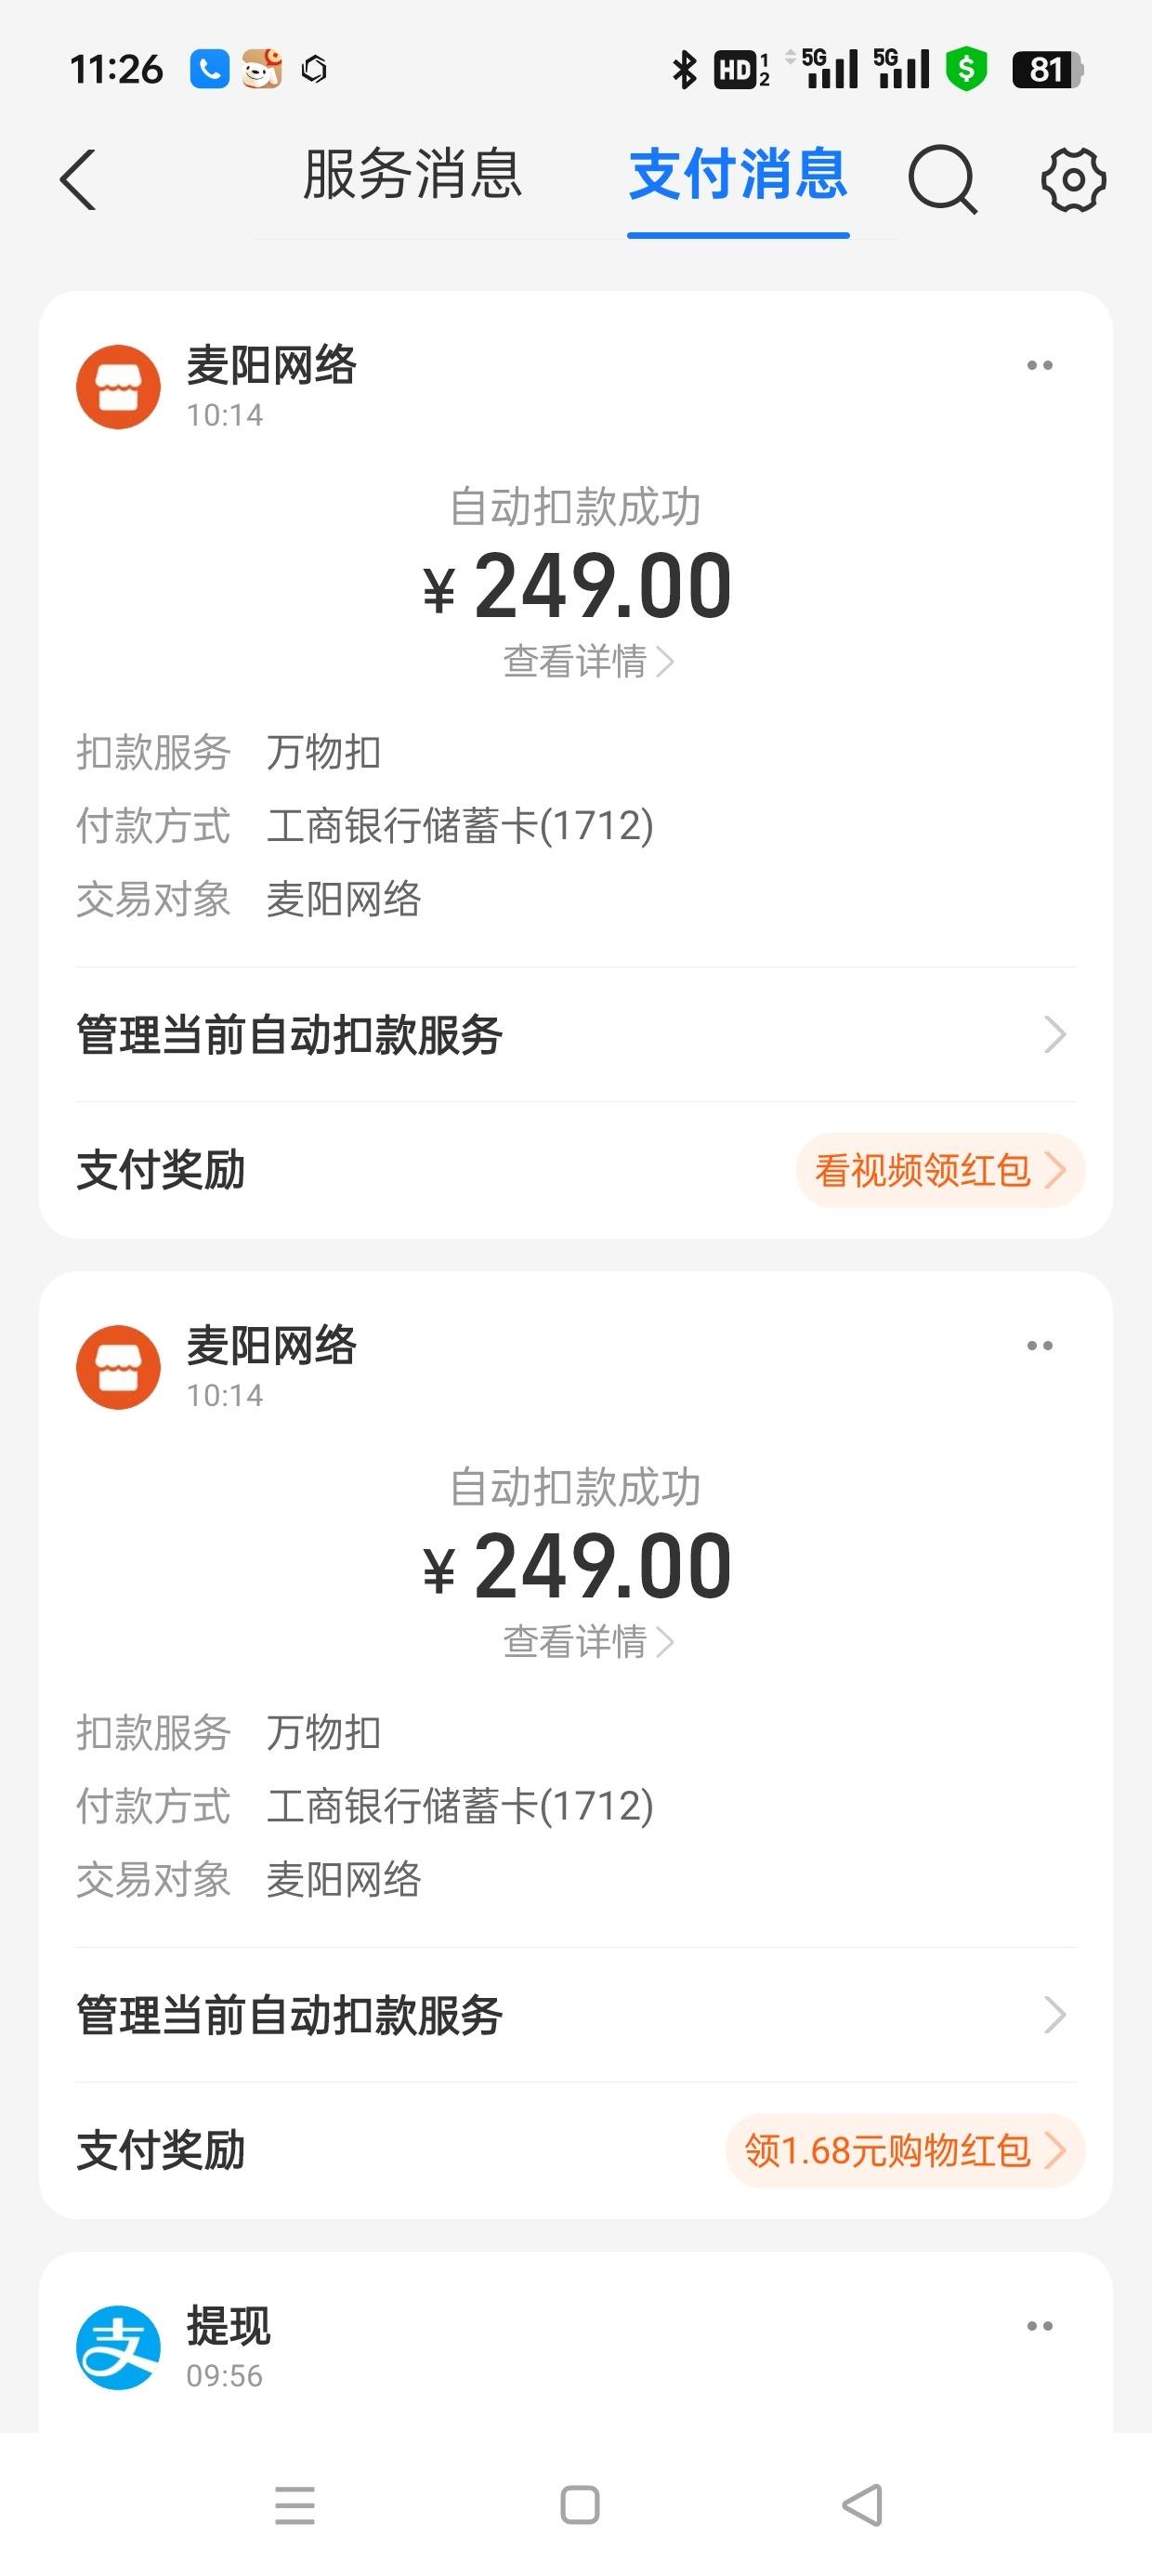Tap the 看视频领红包 reward button
Screen dimensions: 1152x2576
tap(940, 1170)
